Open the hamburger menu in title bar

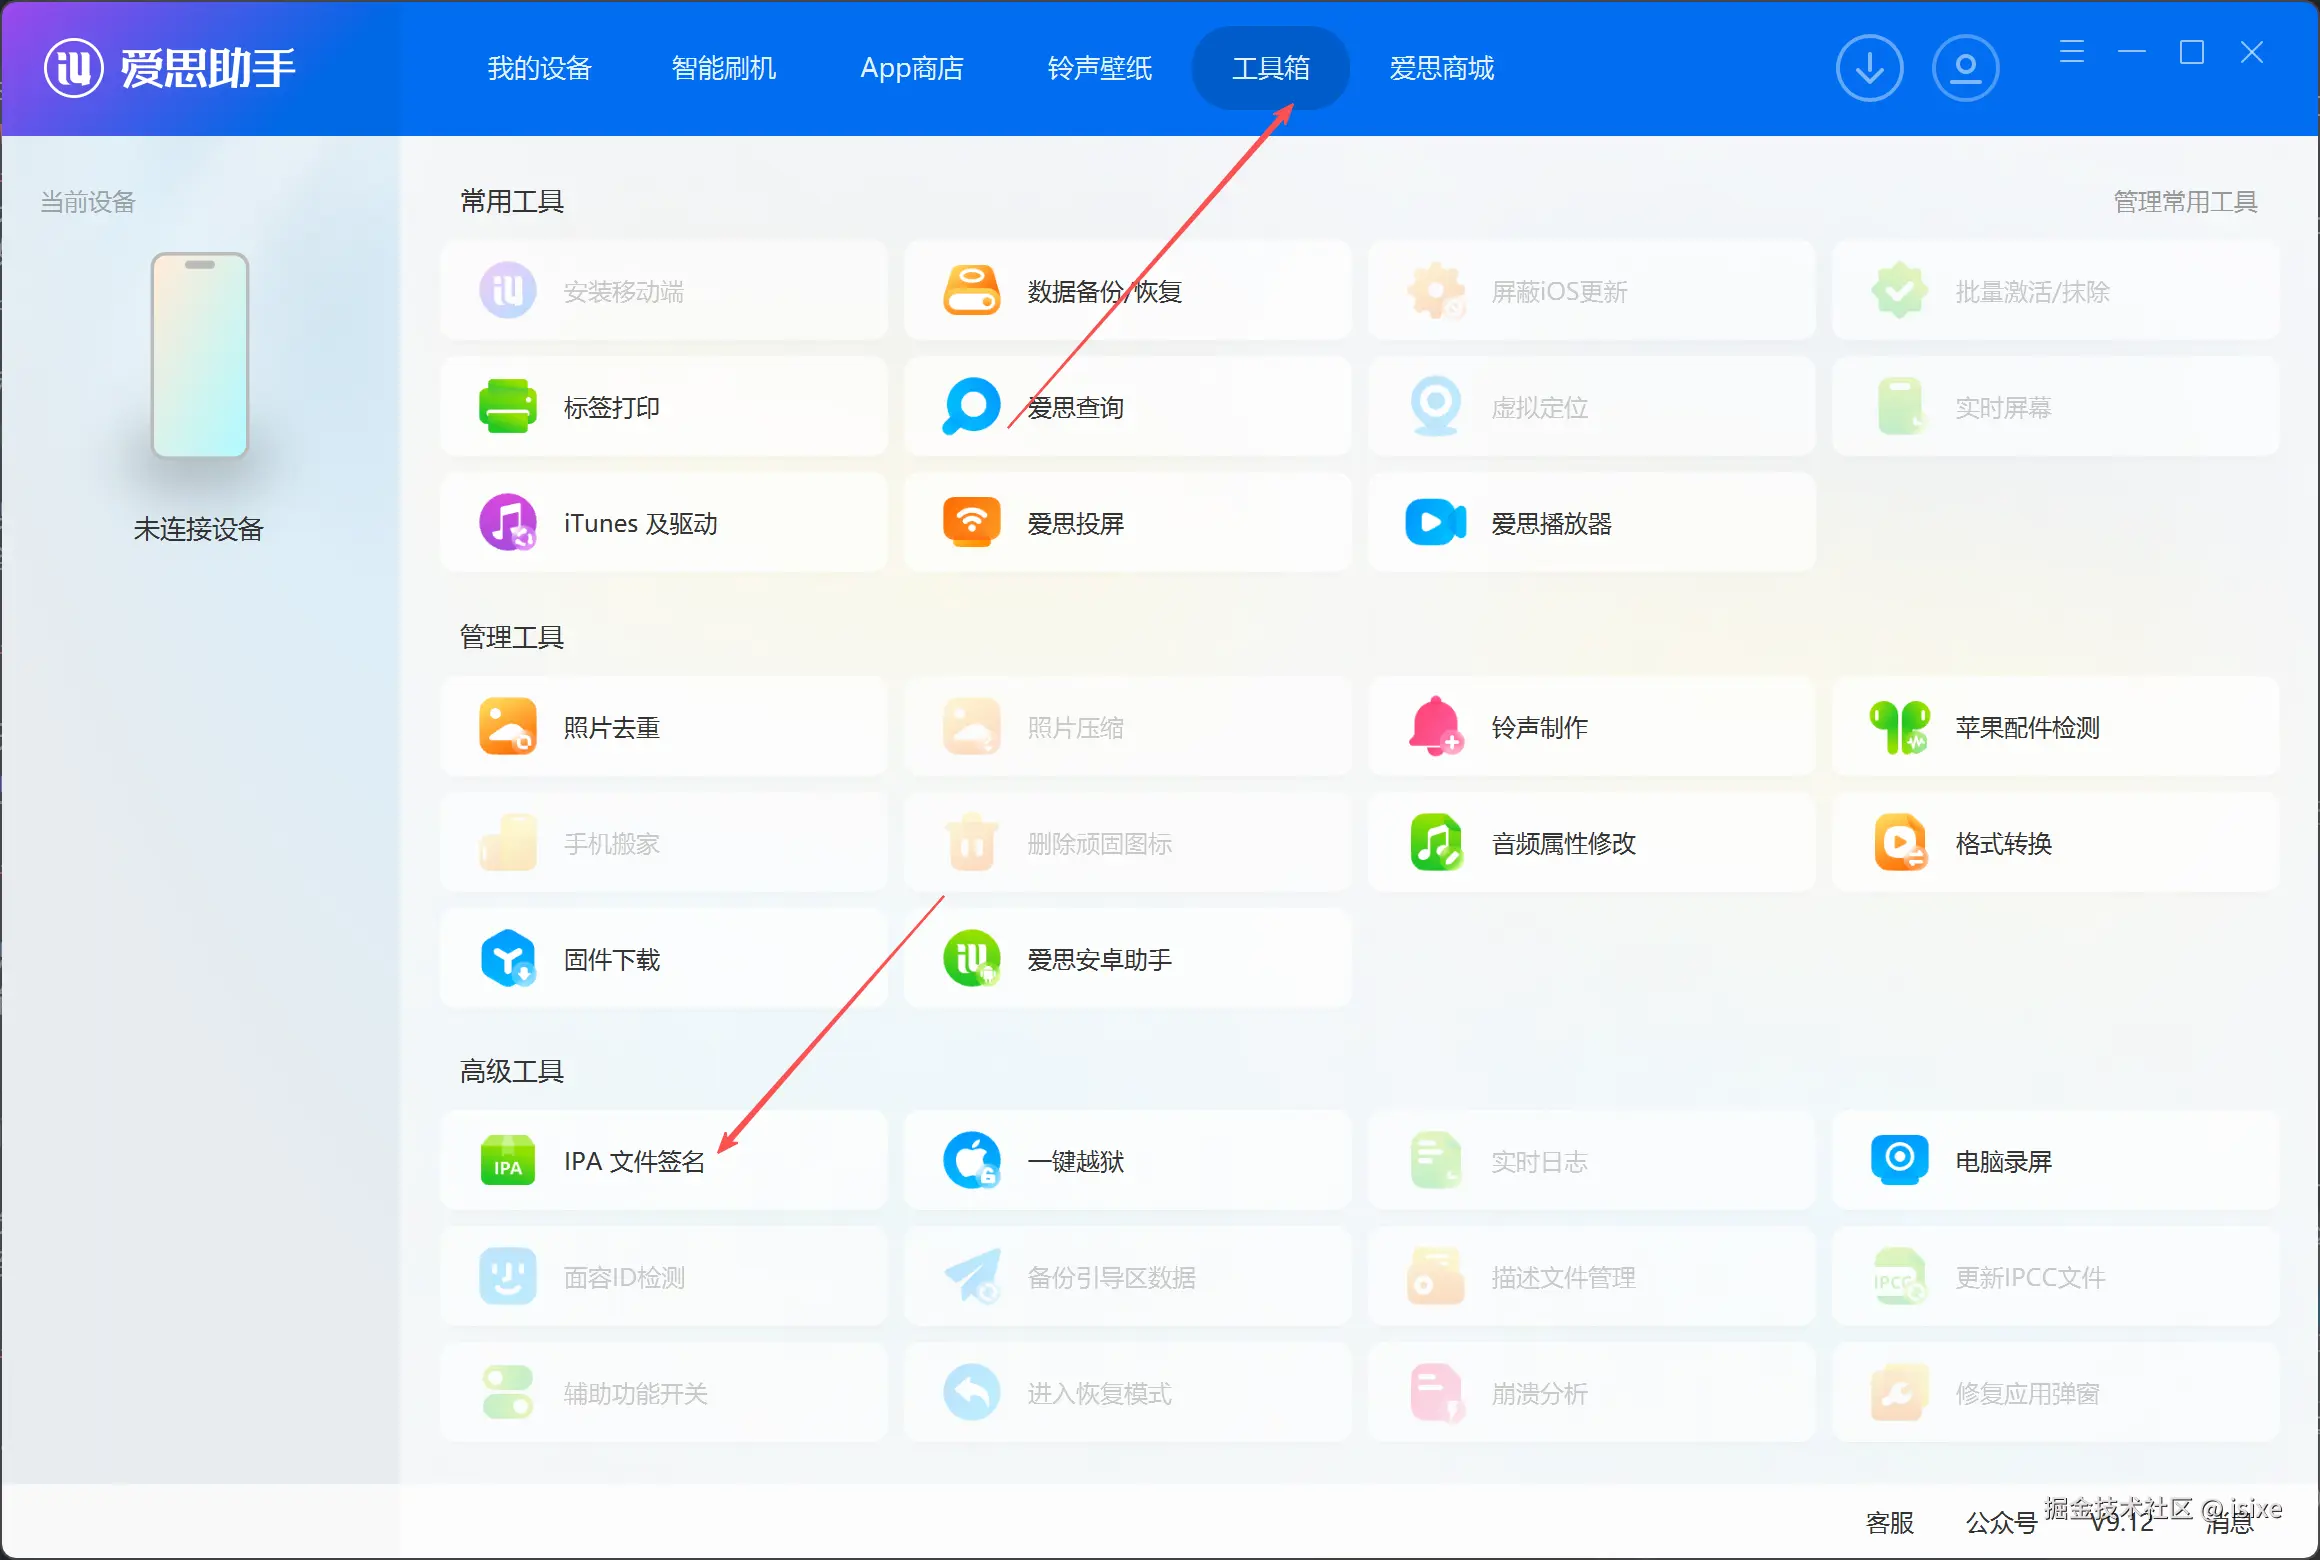pos(2072,52)
